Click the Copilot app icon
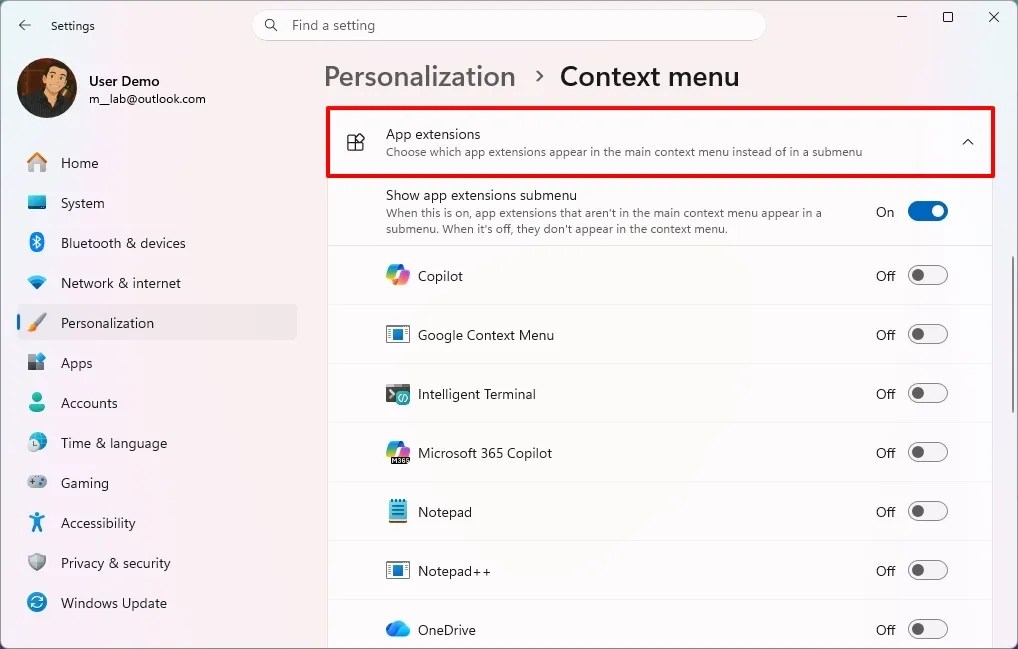 397,275
